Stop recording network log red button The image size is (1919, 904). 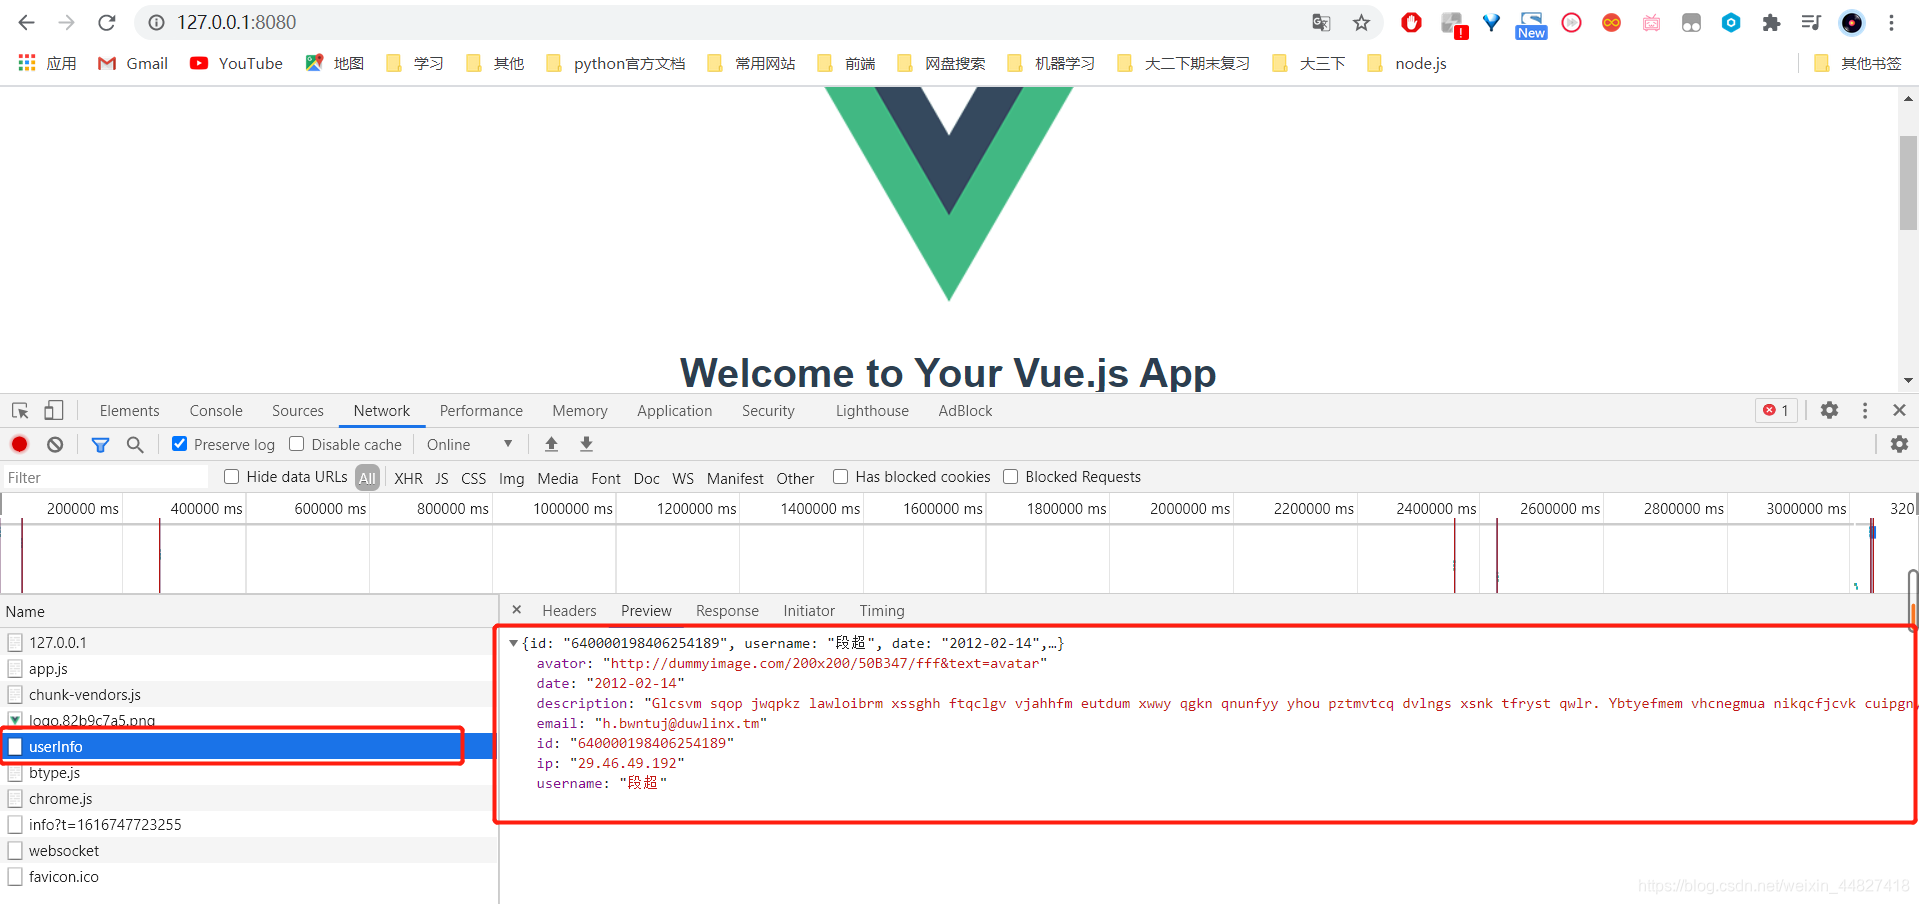[x=19, y=444]
